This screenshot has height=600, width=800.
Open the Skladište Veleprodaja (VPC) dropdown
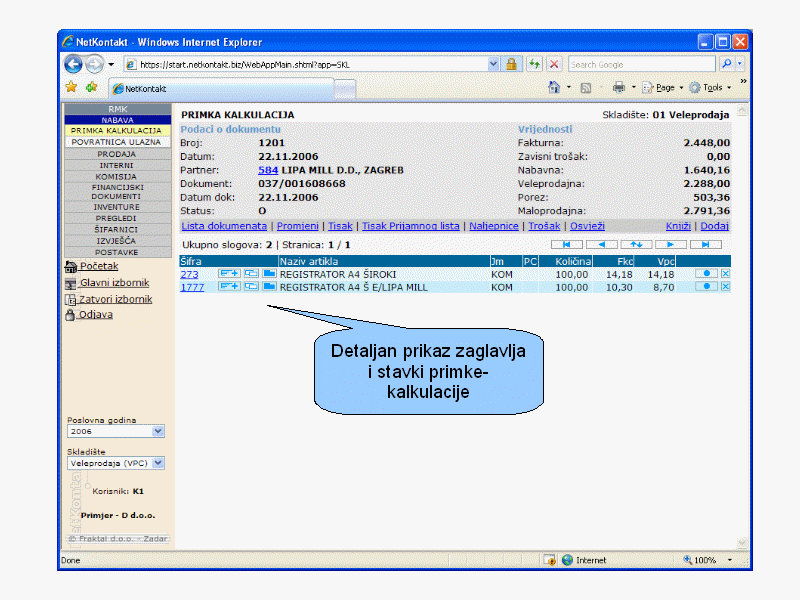click(116, 463)
